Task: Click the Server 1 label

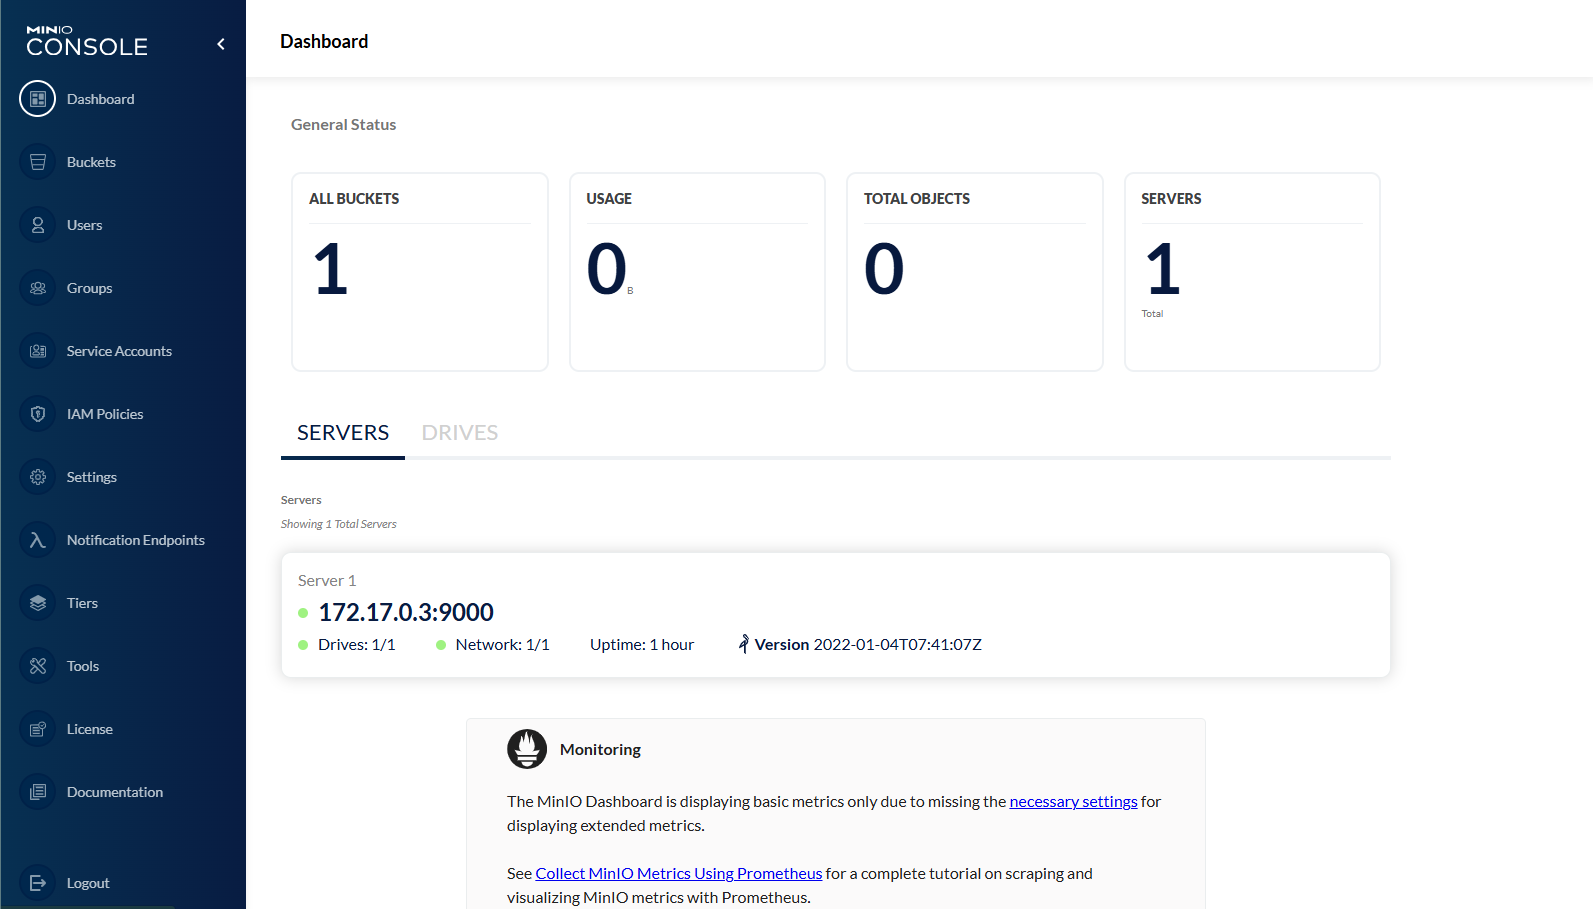Action: click(327, 580)
